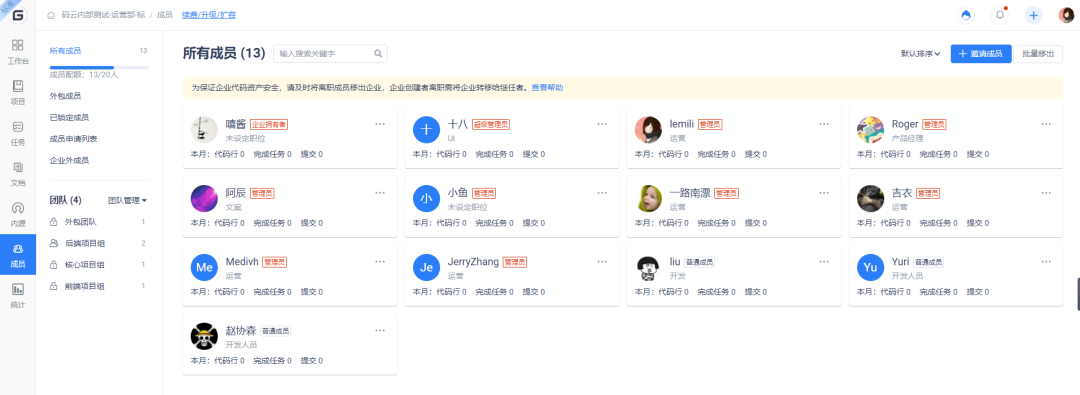Screen dimensions: 1080x395
Task: Click the JerryZhang member name
Action: (473, 262)
